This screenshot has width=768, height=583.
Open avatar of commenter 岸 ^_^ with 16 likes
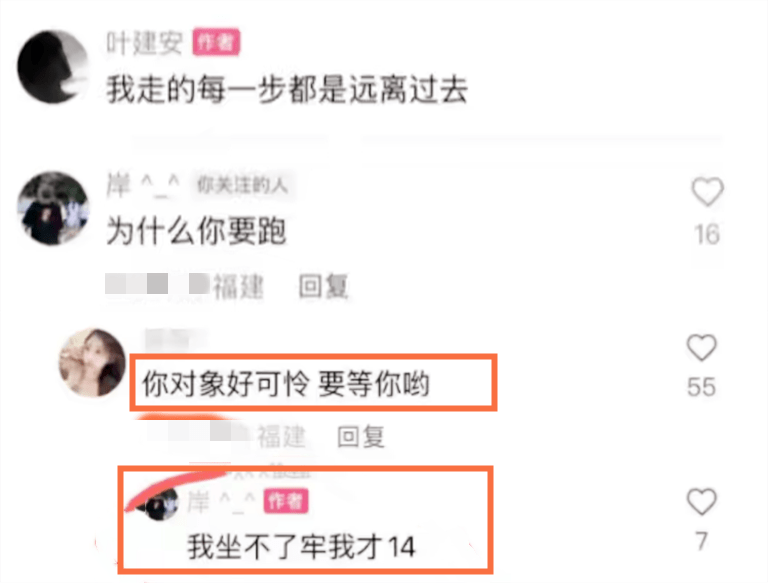click(x=53, y=208)
